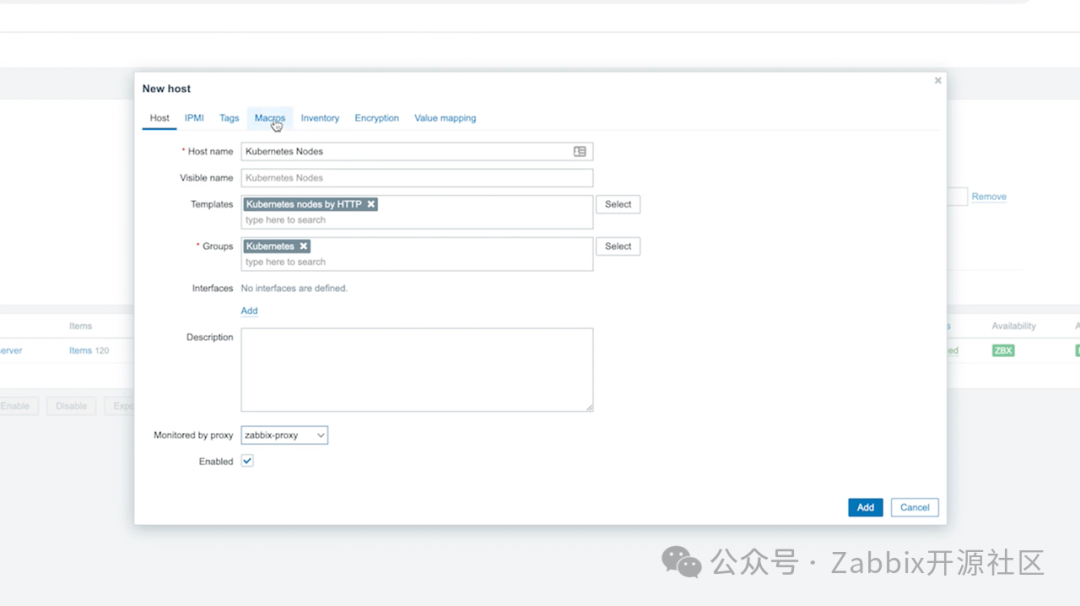Open the Encryption tab
The image size is (1080, 606).
pos(377,118)
